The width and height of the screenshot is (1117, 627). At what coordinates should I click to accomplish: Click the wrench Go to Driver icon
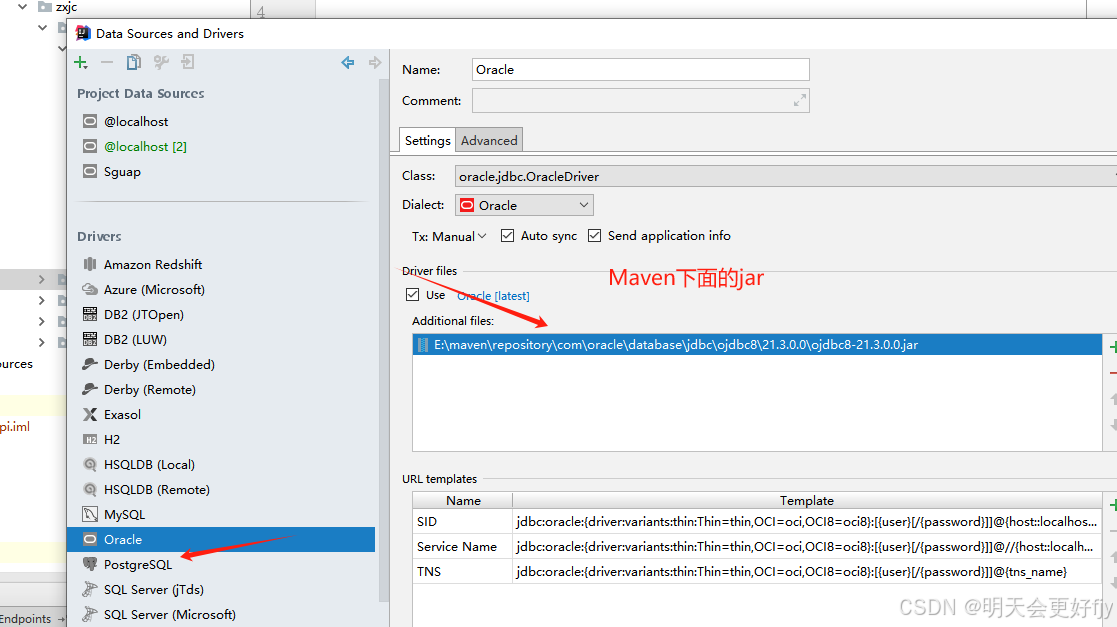(161, 63)
